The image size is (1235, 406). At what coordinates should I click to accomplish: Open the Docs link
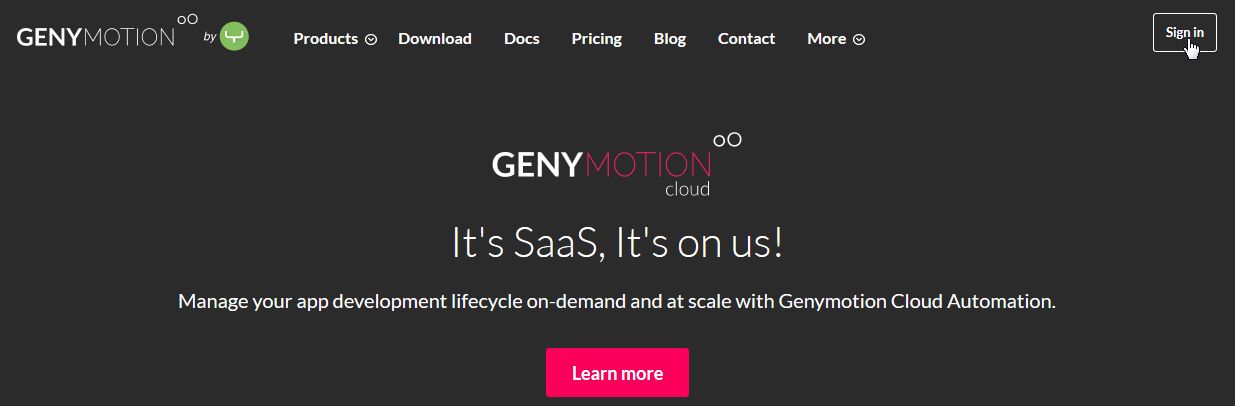pos(522,39)
